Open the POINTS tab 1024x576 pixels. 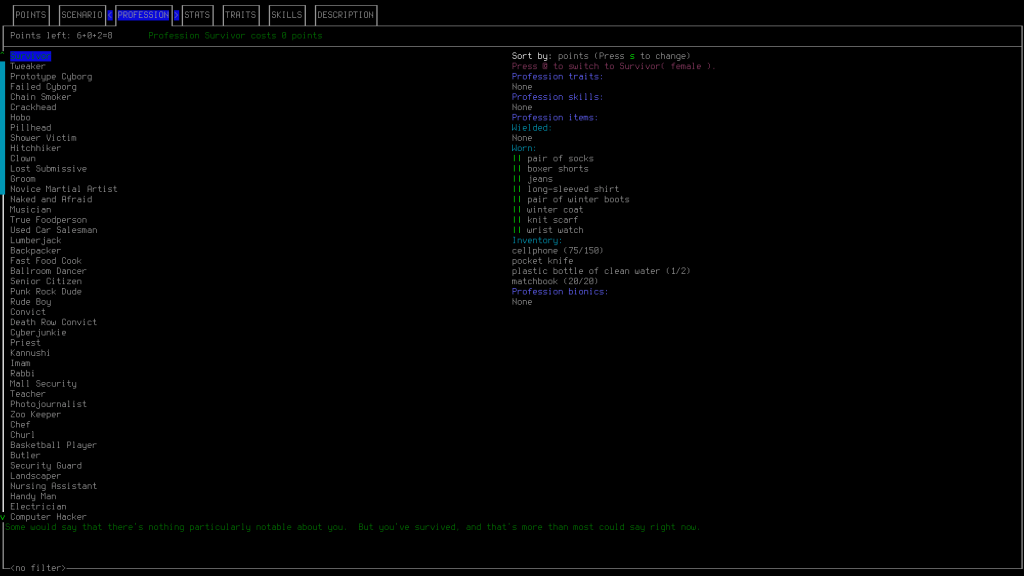pos(31,15)
